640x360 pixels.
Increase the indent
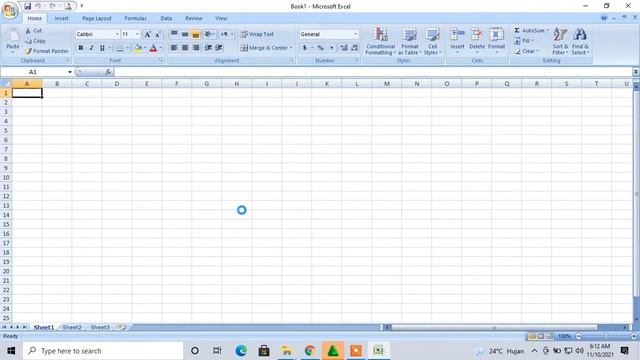219,48
